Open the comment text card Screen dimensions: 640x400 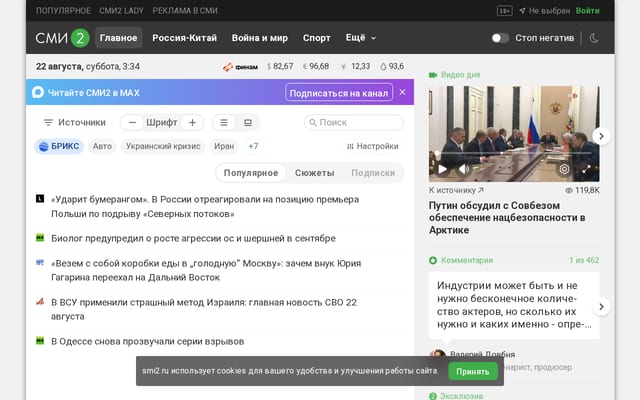coord(514,305)
